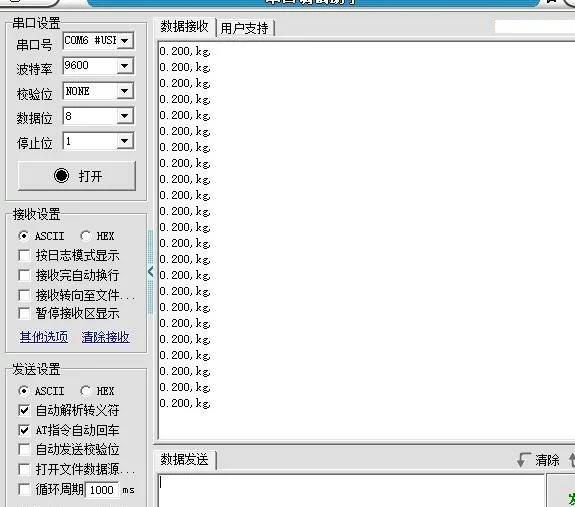
Task: Toggle 暂停接收区显示 checkbox
Action: pyautogui.click(x=24, y=313)
